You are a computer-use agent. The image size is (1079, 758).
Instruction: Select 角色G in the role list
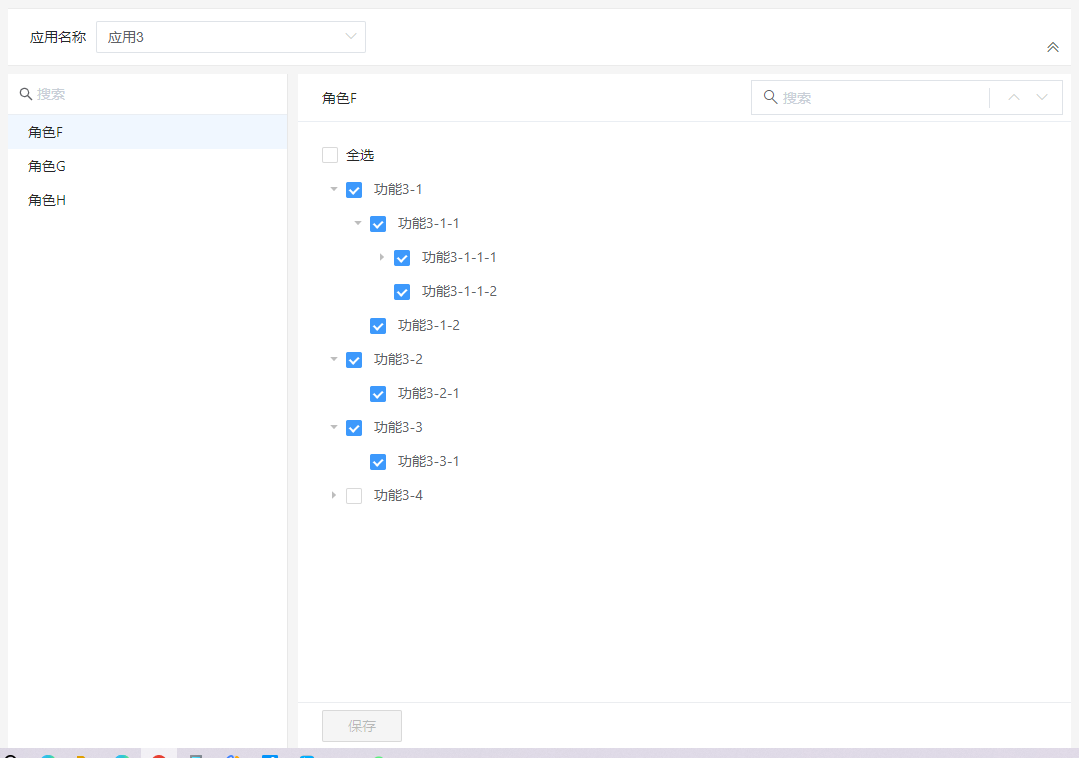coord(47,166)
